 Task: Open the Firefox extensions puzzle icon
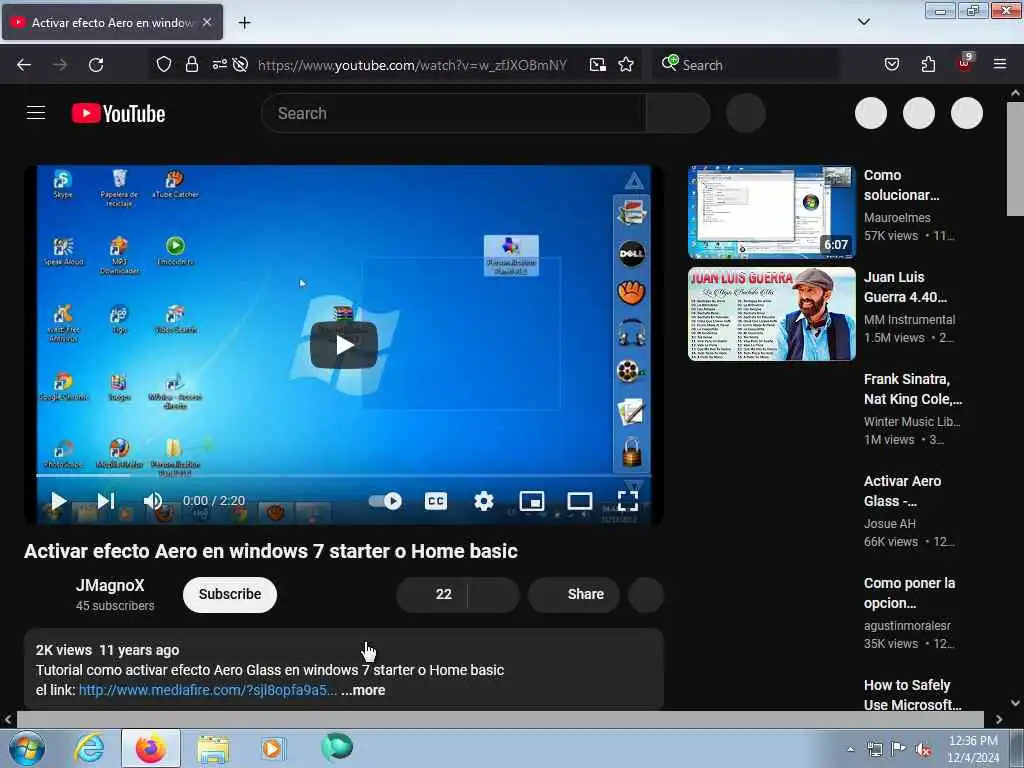928,64
